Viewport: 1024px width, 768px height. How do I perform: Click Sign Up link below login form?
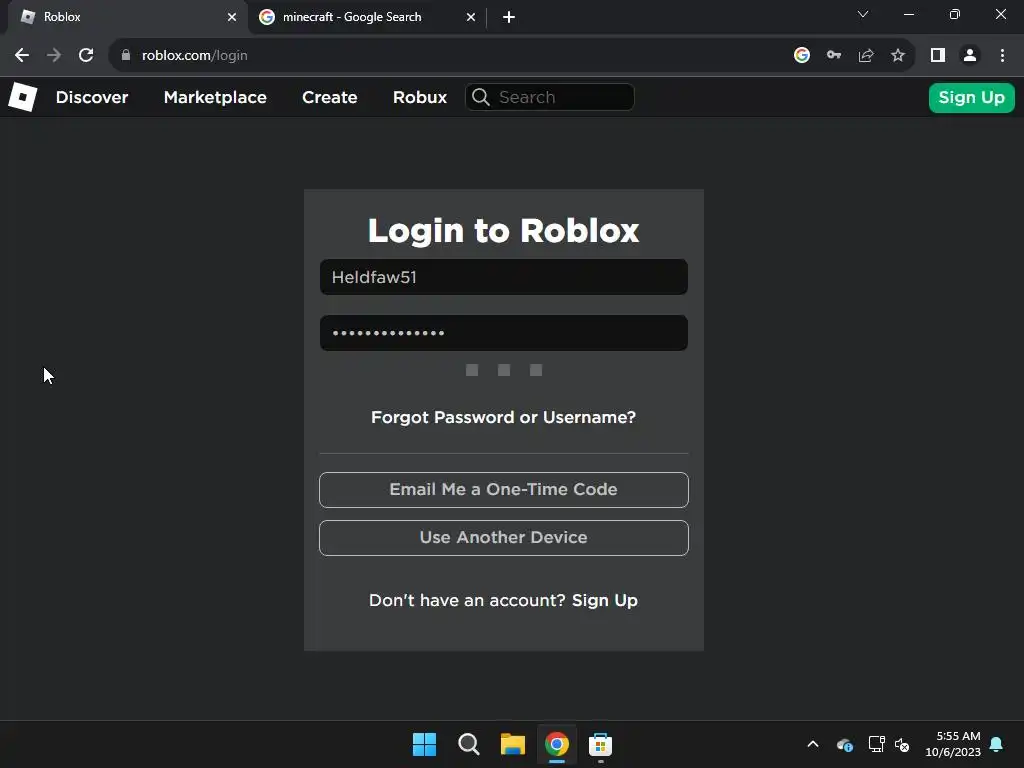tap(605, 600)
